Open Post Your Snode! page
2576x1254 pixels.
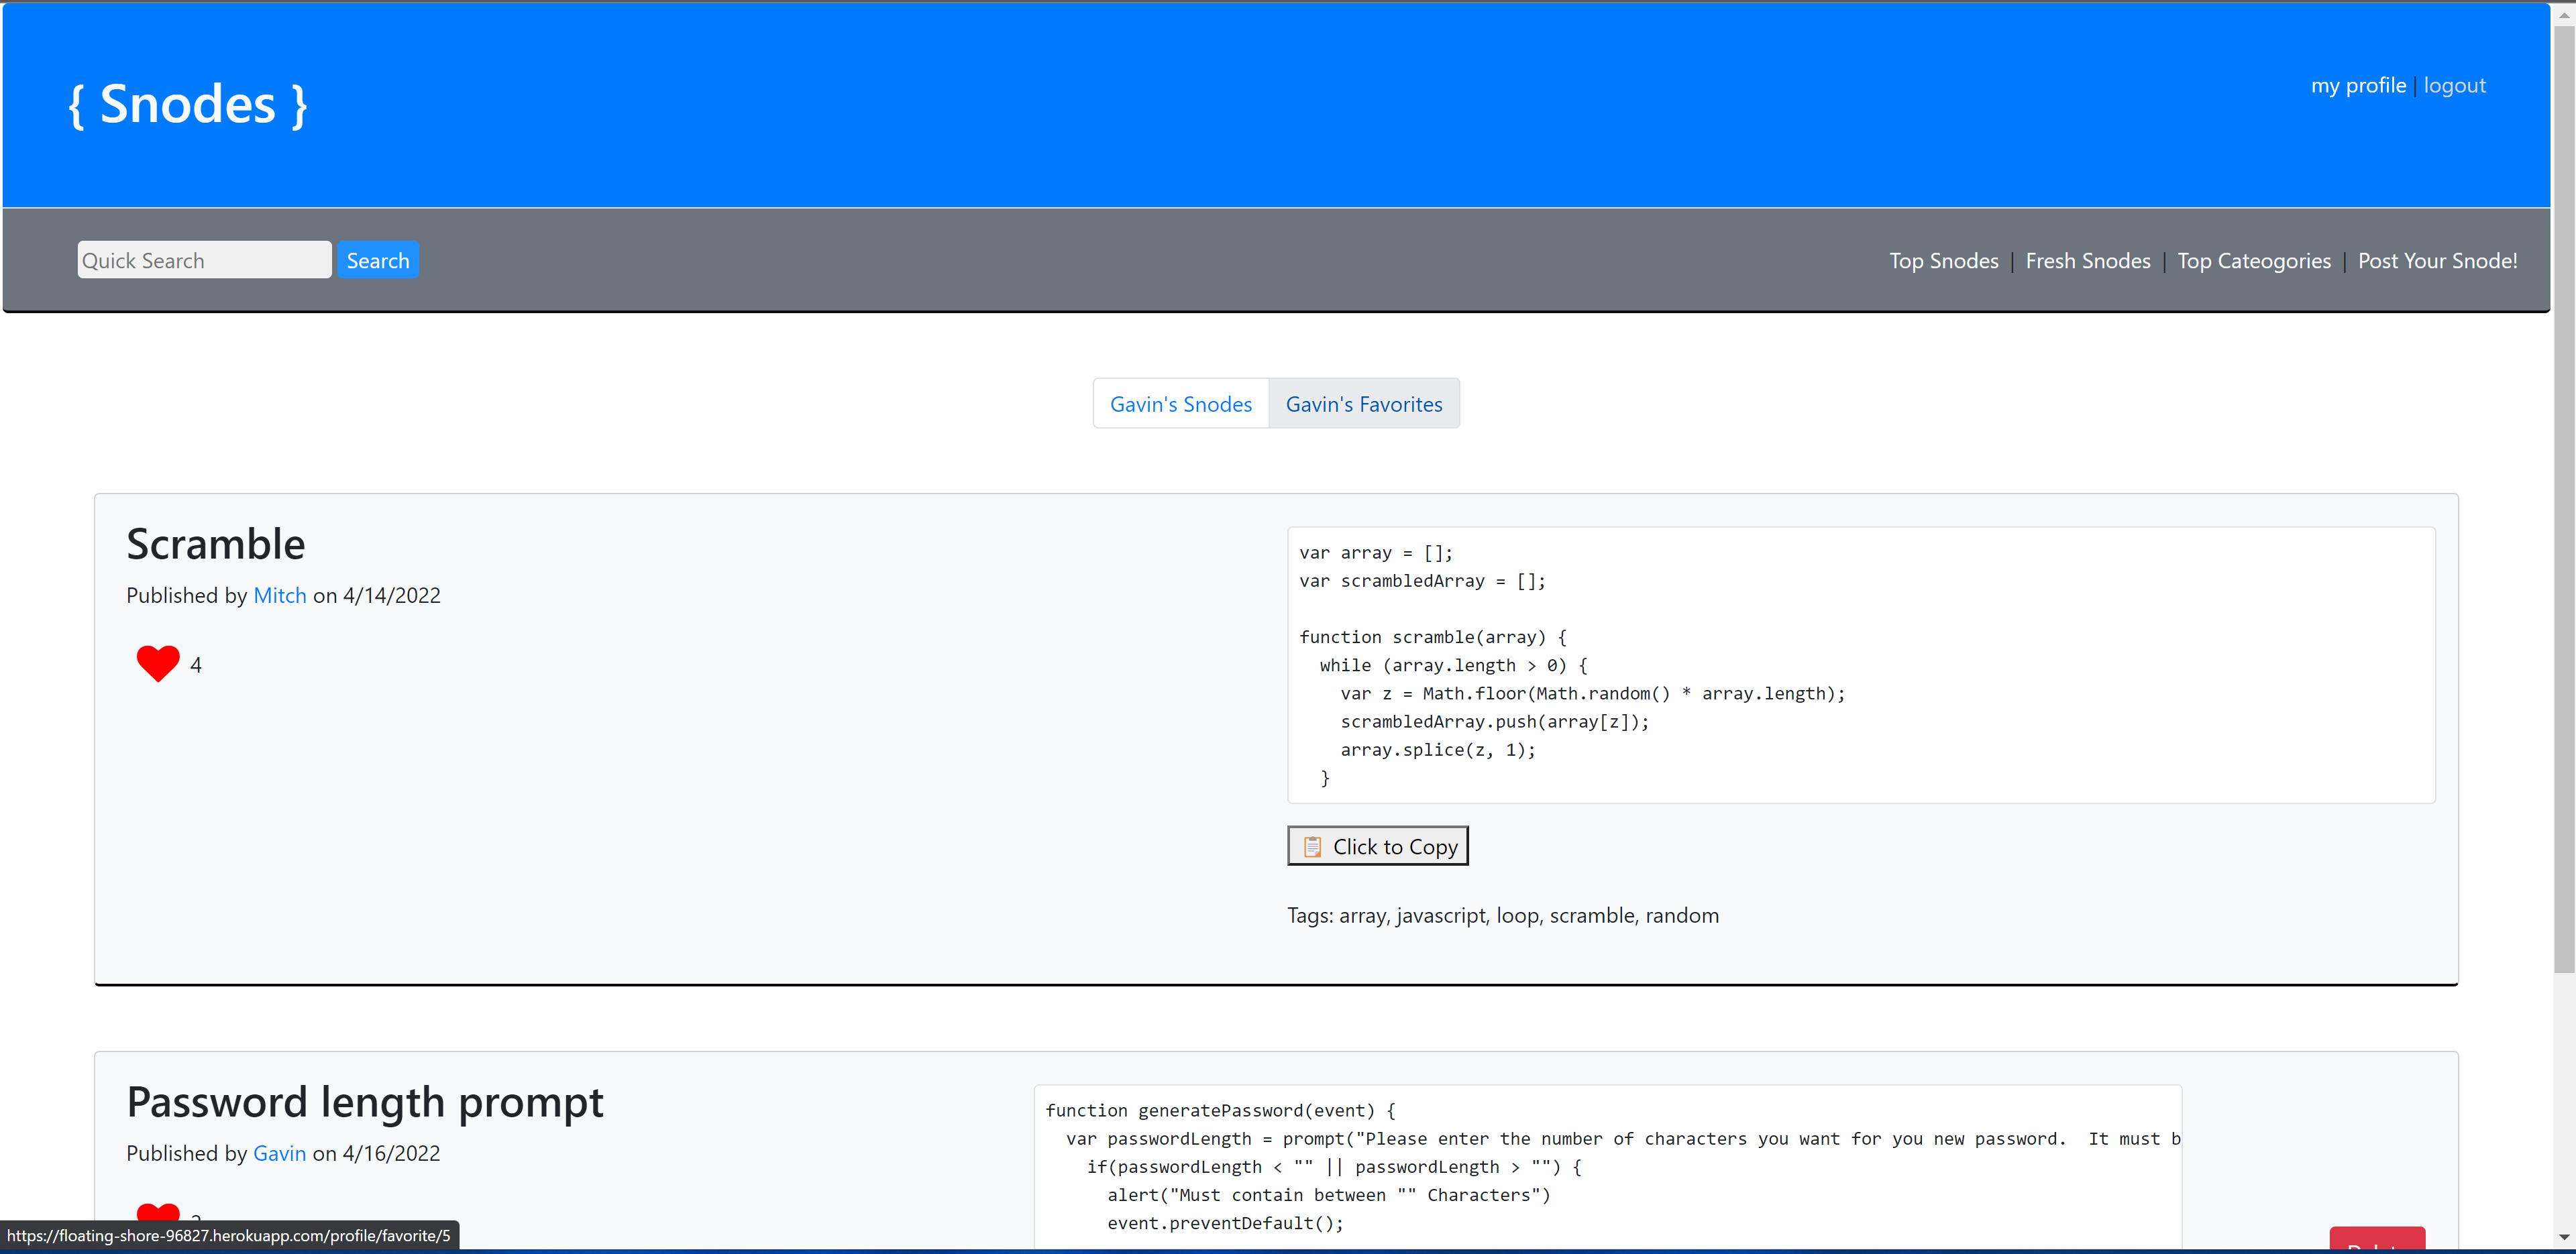click(x=2437, y=260)
